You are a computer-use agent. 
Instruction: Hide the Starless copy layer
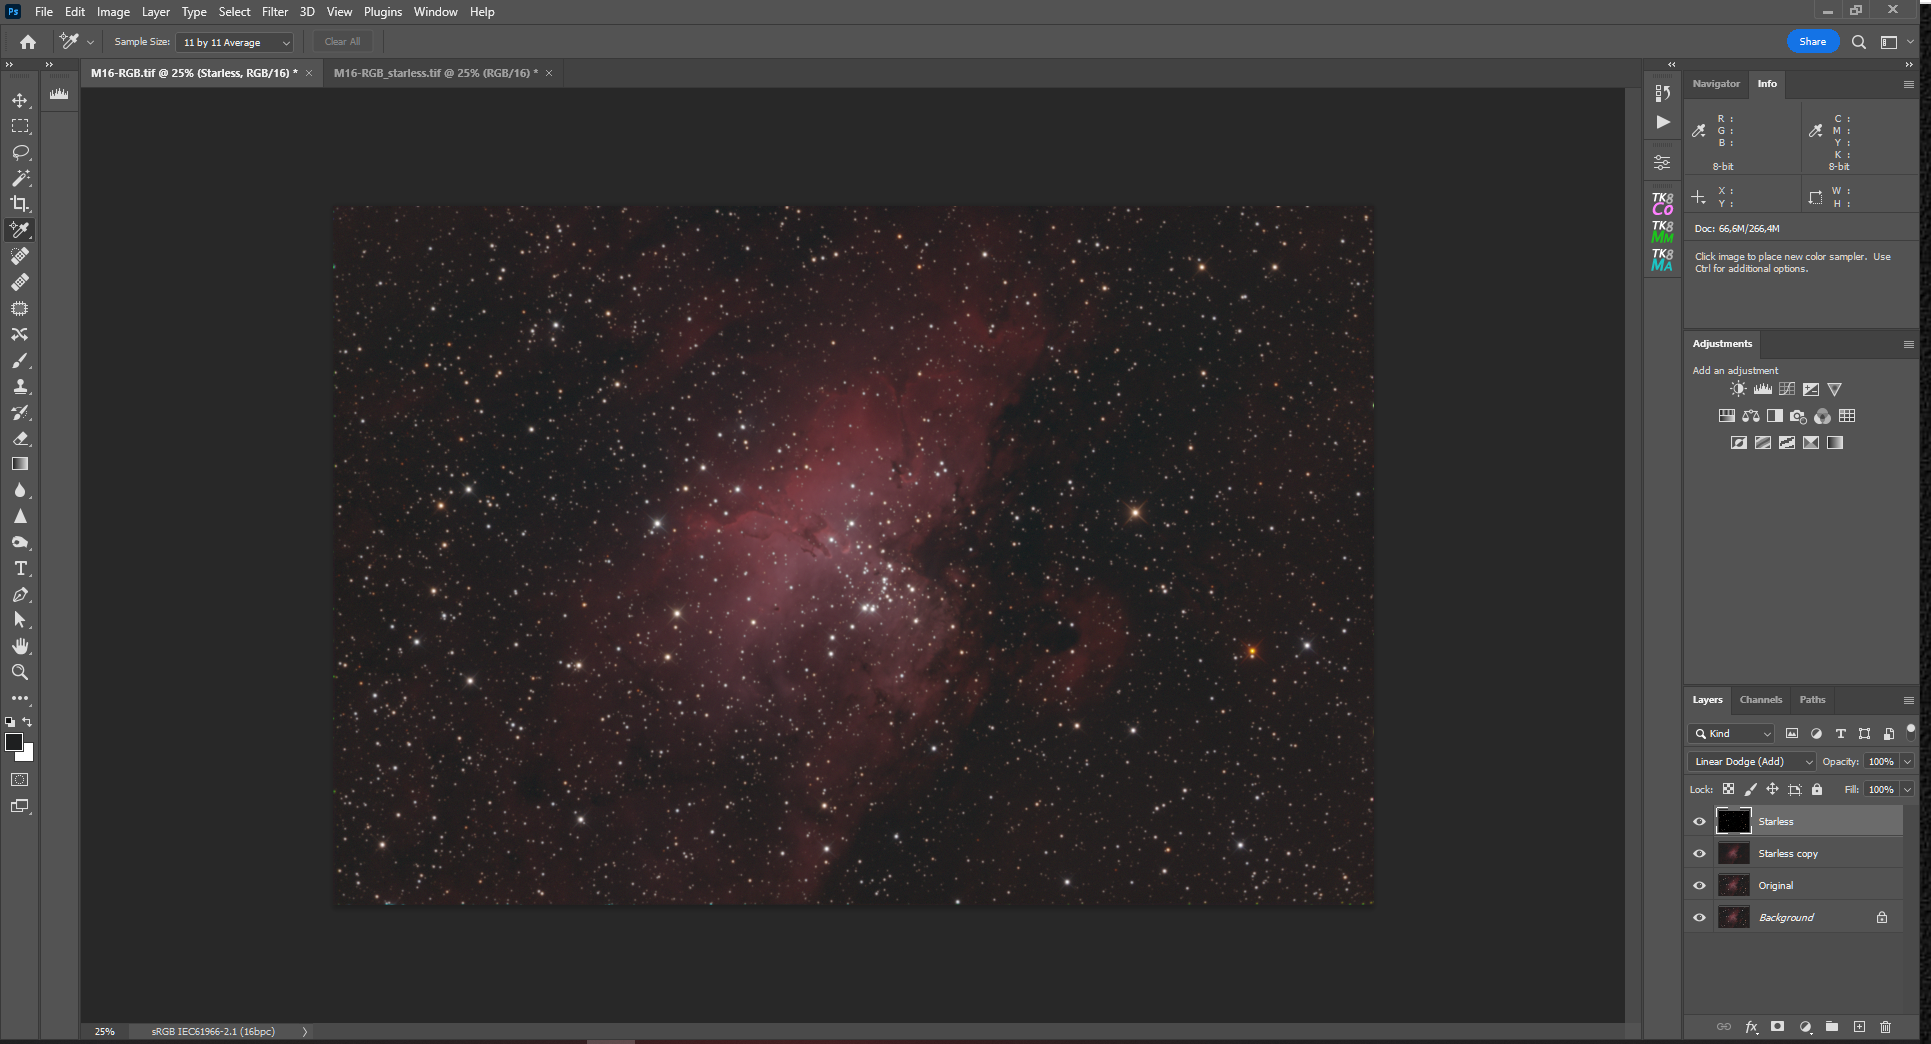[x=1699, y=854]
